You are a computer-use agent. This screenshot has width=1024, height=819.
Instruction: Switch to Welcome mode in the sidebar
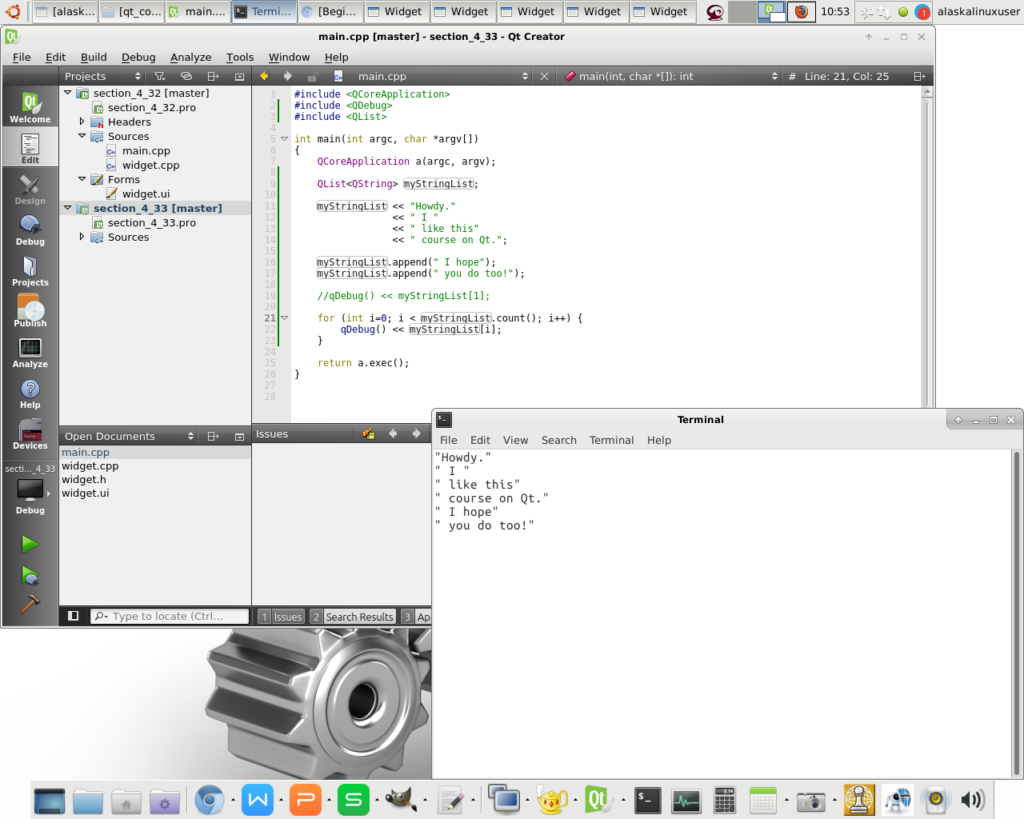[x=30, y=107]
